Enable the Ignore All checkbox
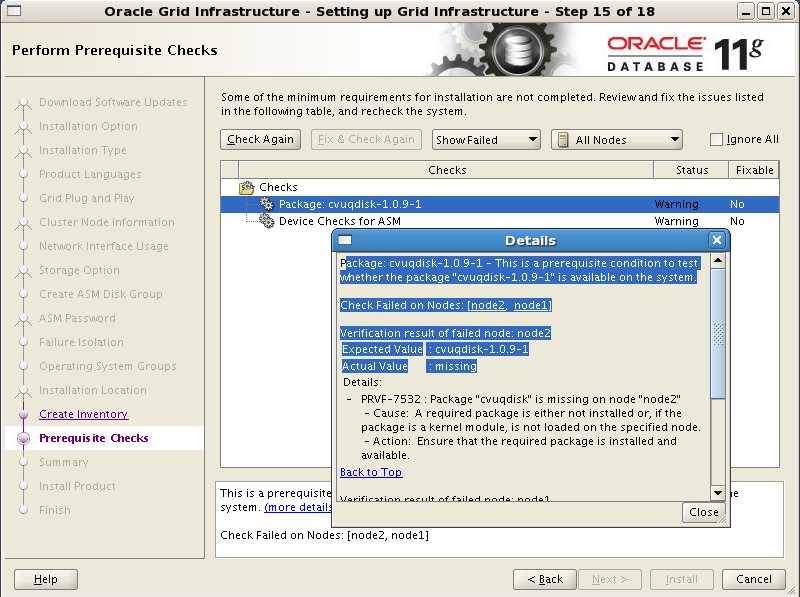This screenshot has width=800, height=597. pos(716,139)
